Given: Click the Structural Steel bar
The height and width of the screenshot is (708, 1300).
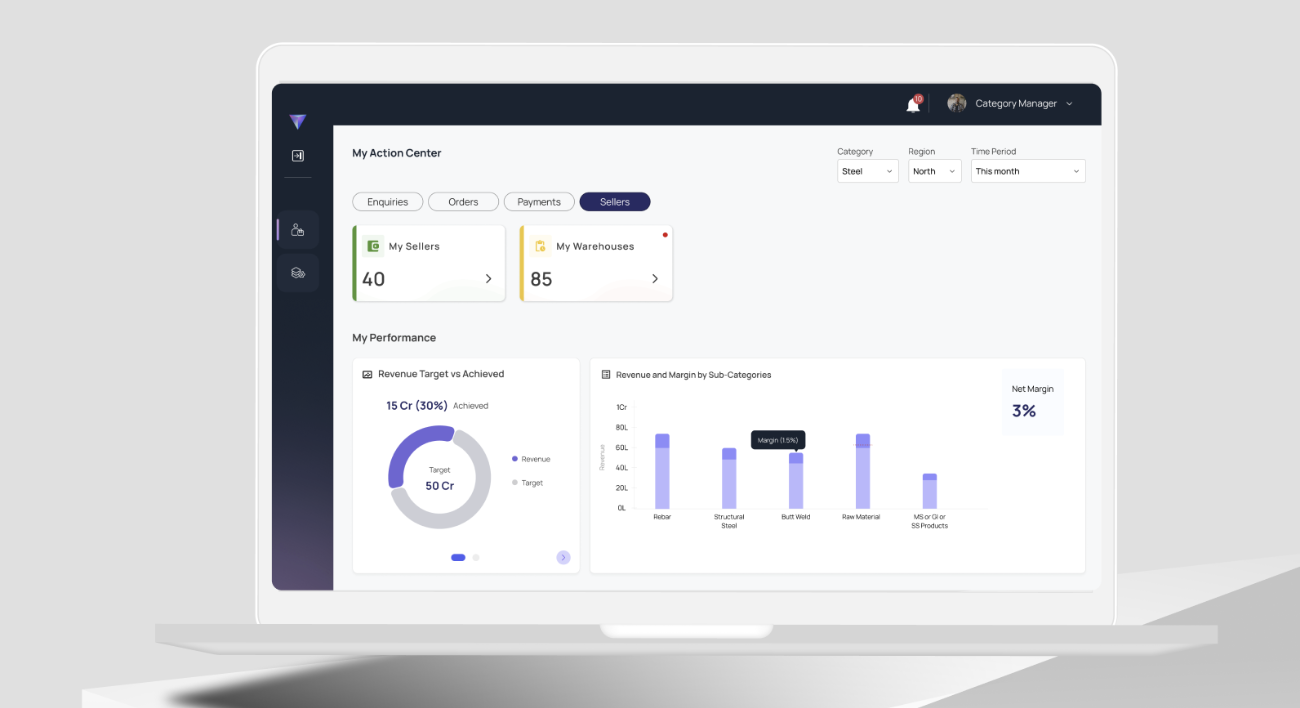Looking at the screenshot, I should click(x=729, y=478).
